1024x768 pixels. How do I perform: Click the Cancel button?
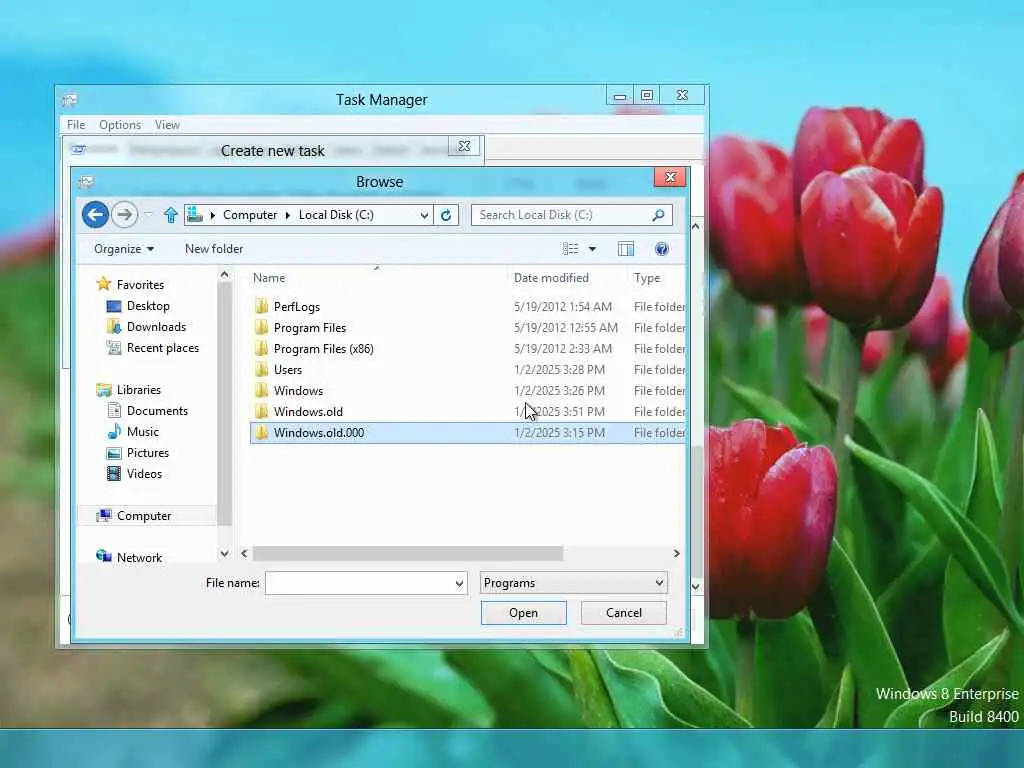(624, 613)
